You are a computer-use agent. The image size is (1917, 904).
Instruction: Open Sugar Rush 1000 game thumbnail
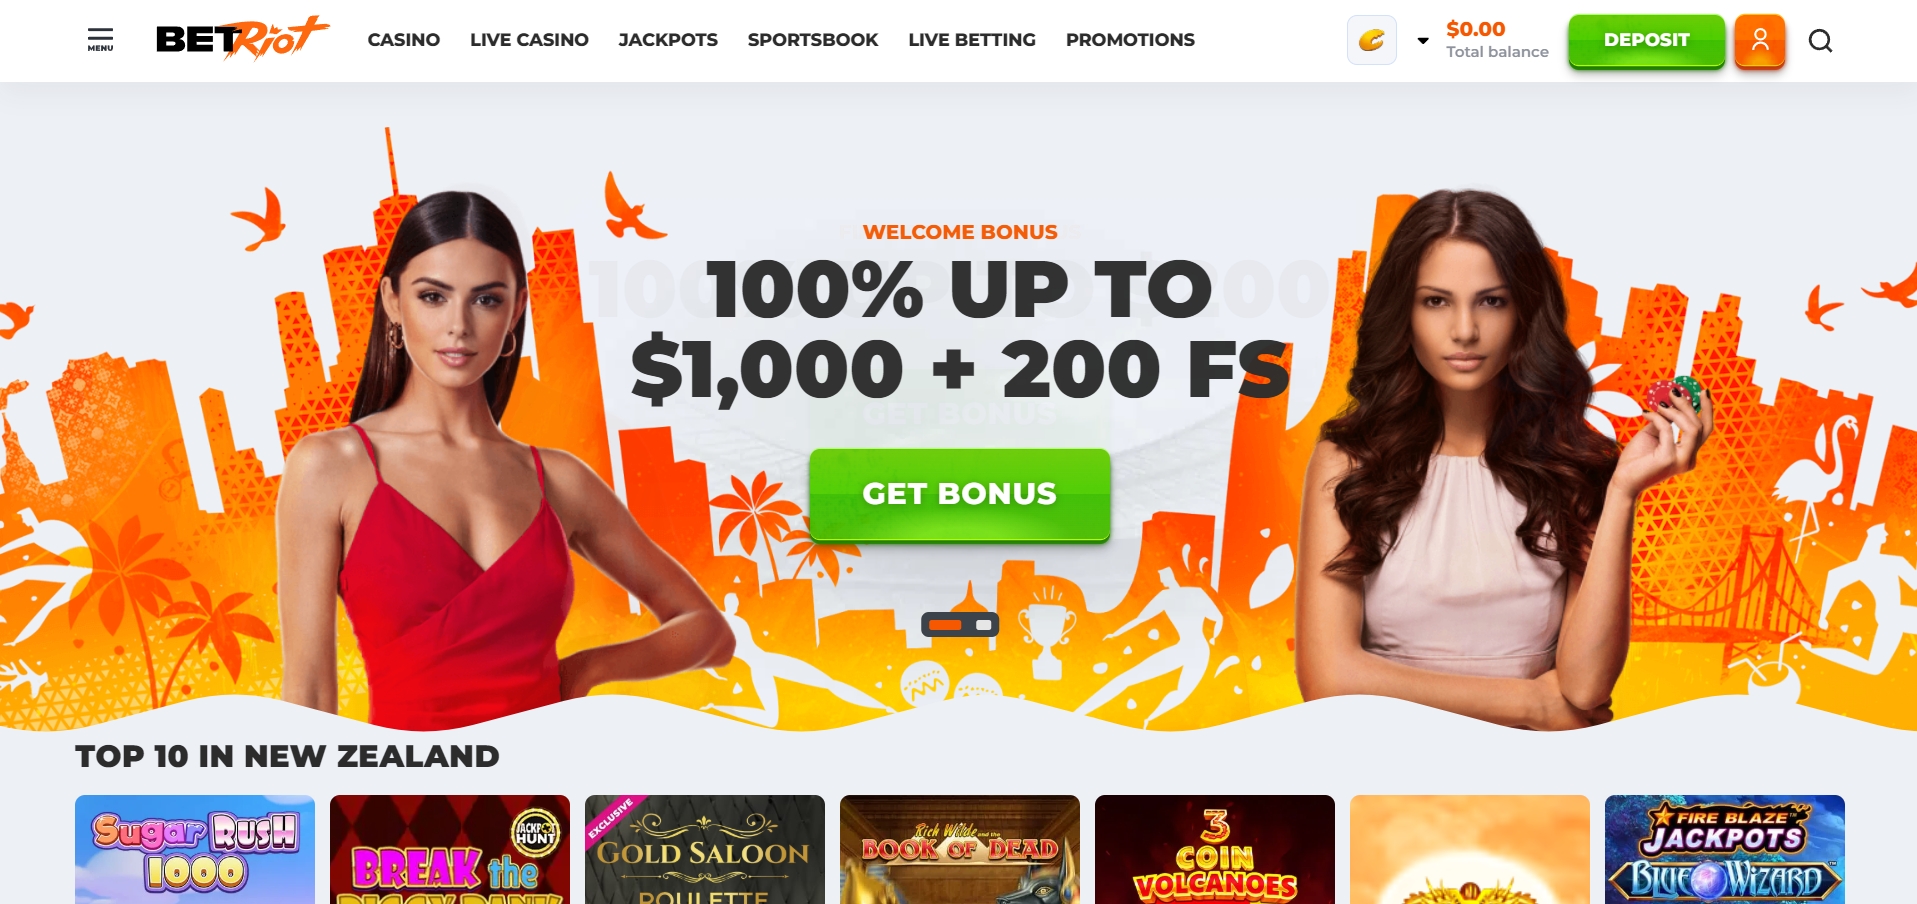pos(195,849)
